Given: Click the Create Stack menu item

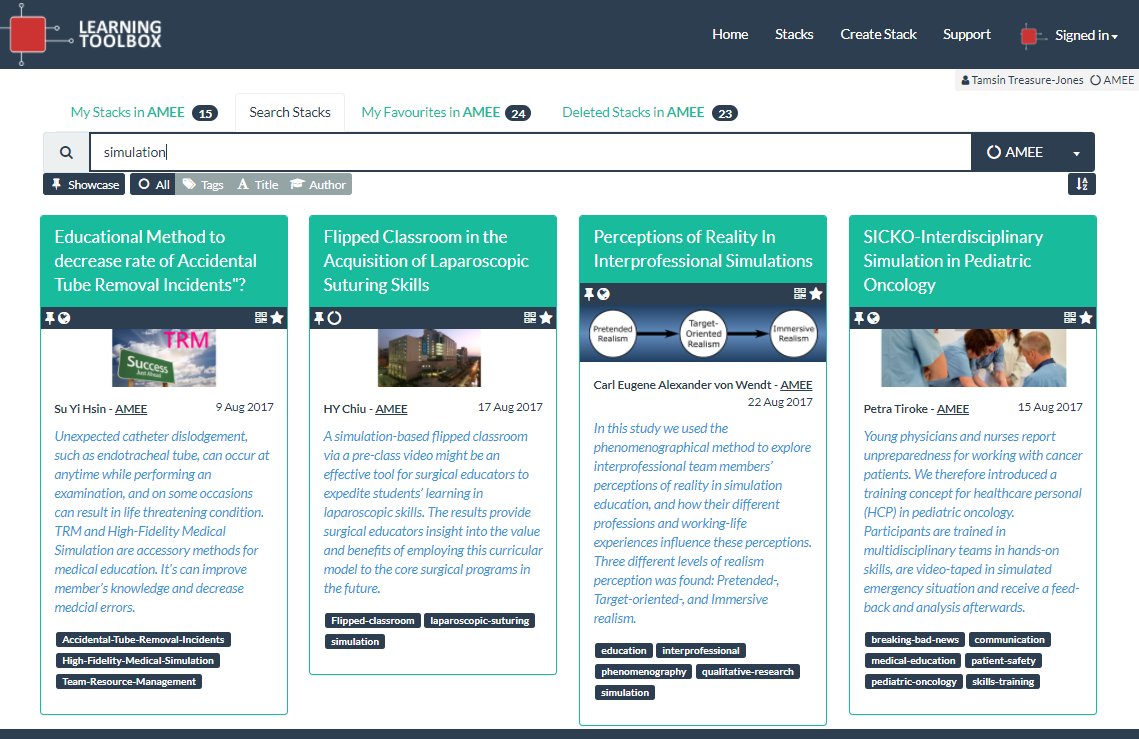Looking at the screenshot, I should click(878, 34).
